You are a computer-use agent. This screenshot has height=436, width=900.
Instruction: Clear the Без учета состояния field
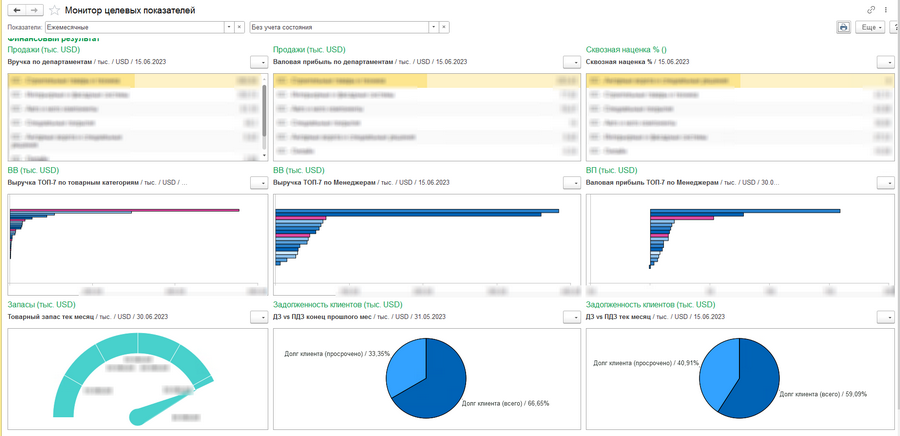click(445, 27)
